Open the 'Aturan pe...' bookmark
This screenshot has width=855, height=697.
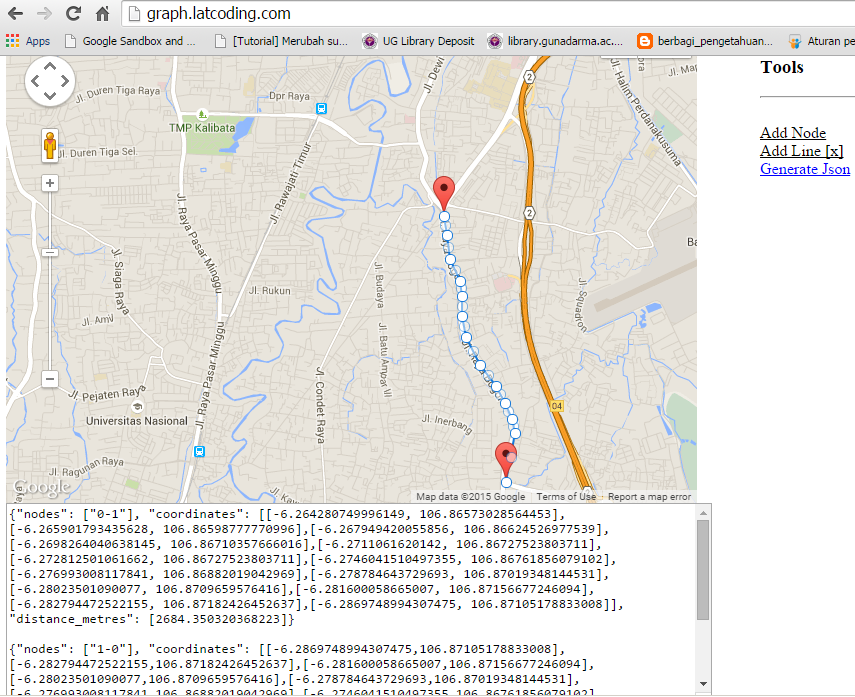tap(821, 41)
